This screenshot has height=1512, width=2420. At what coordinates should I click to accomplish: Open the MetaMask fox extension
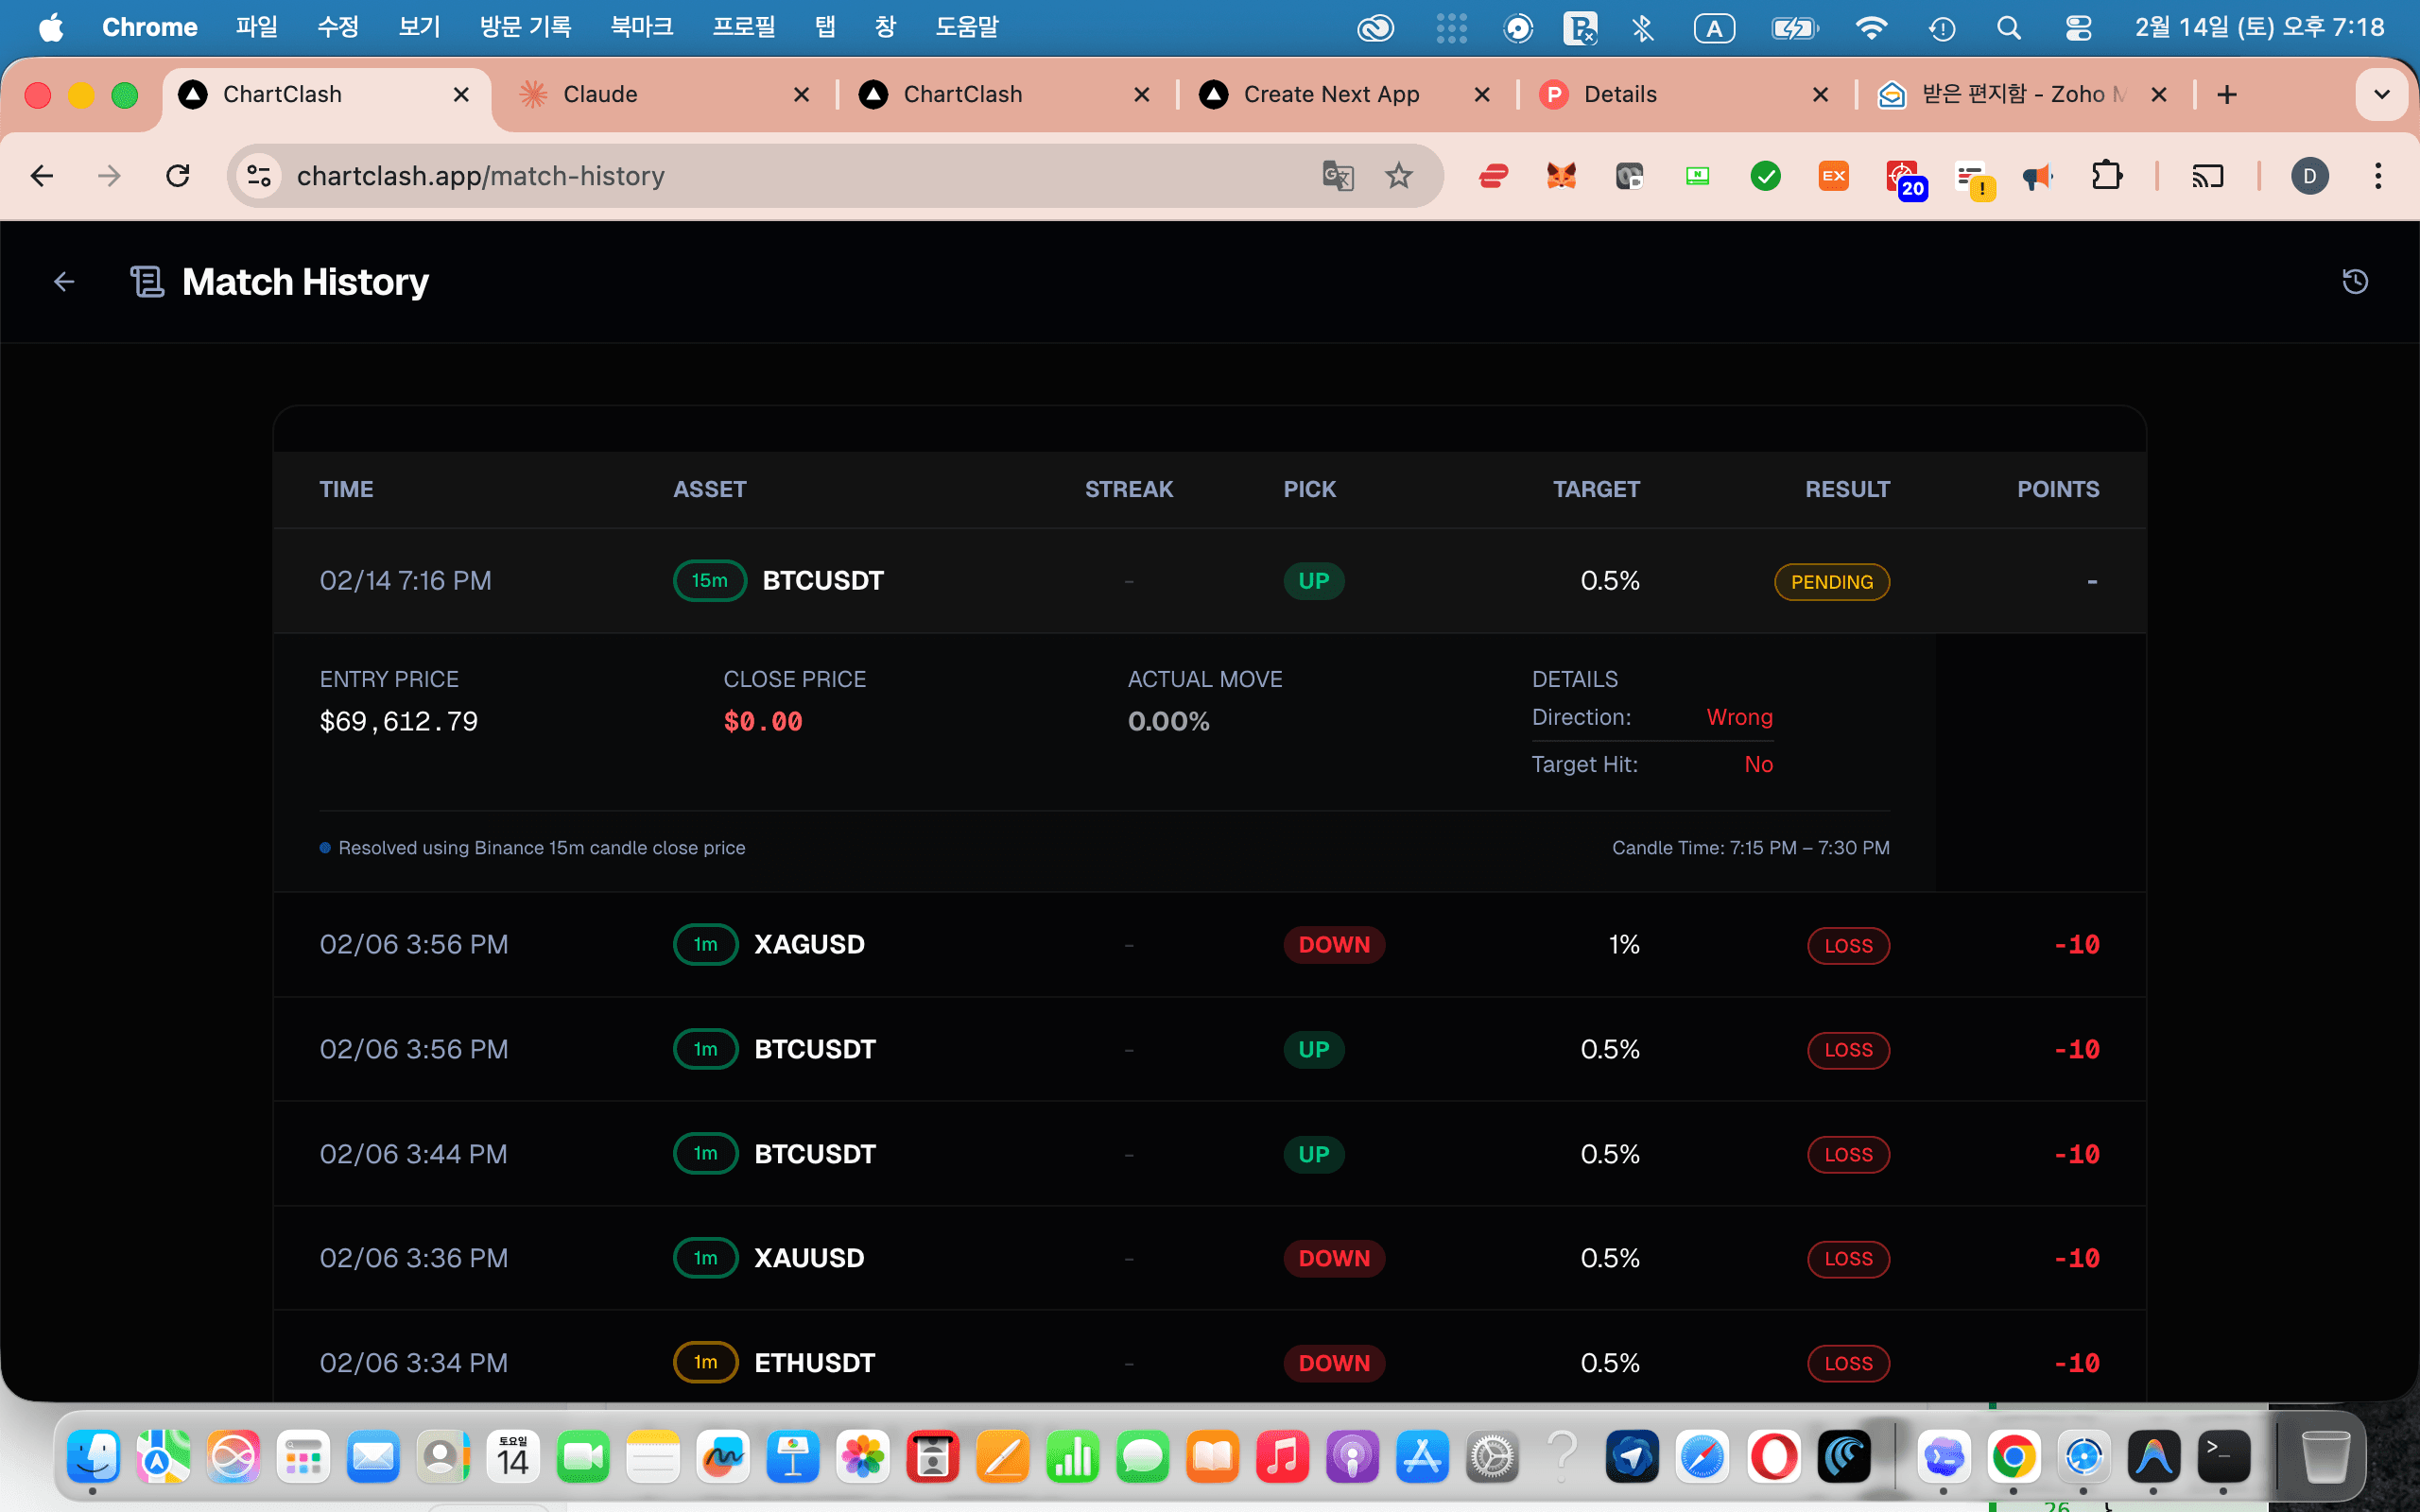[1561, 176]
